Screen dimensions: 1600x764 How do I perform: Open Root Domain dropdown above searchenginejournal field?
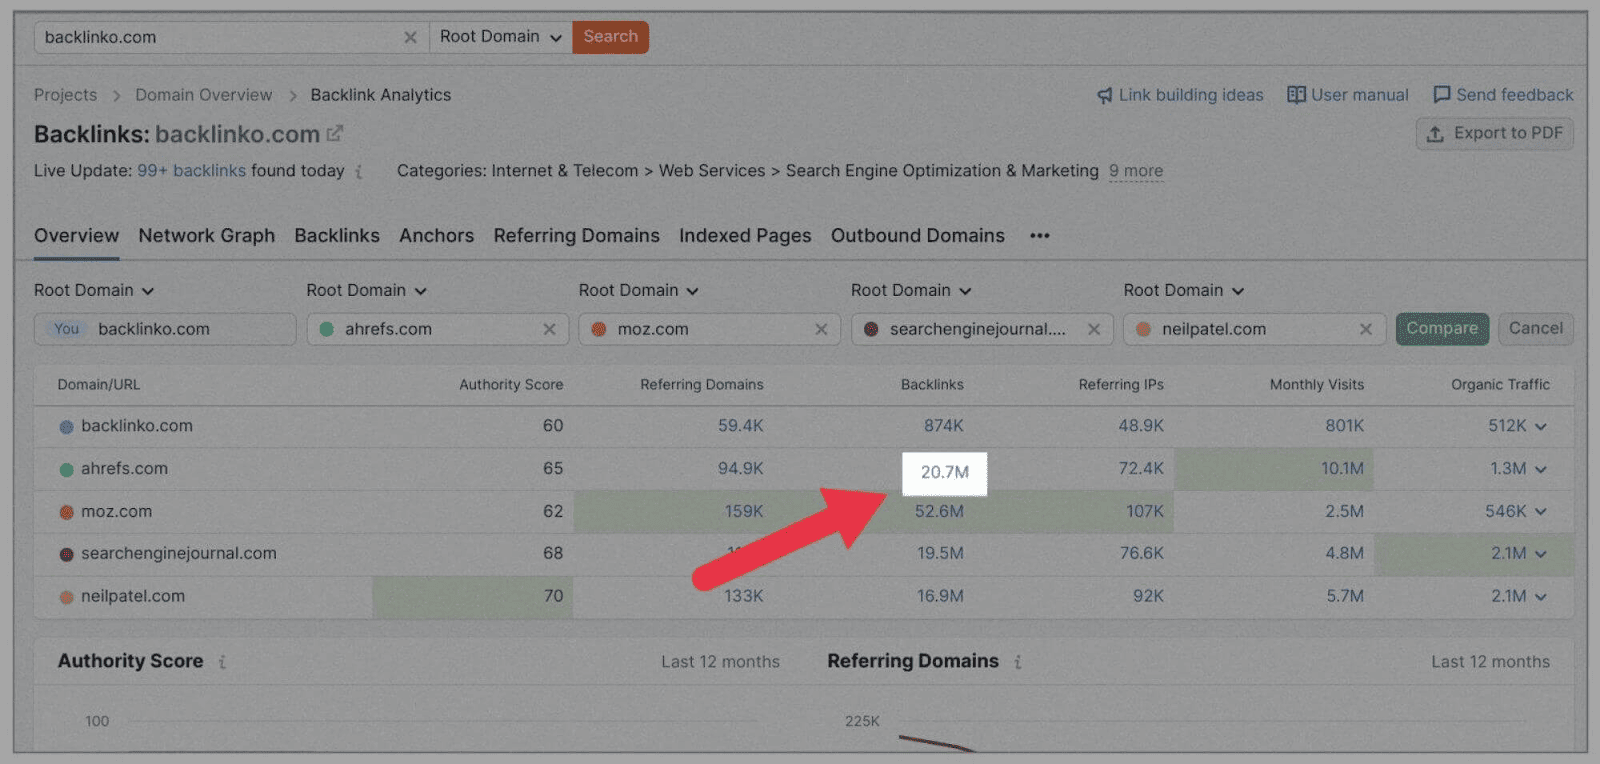coord(911,291)
